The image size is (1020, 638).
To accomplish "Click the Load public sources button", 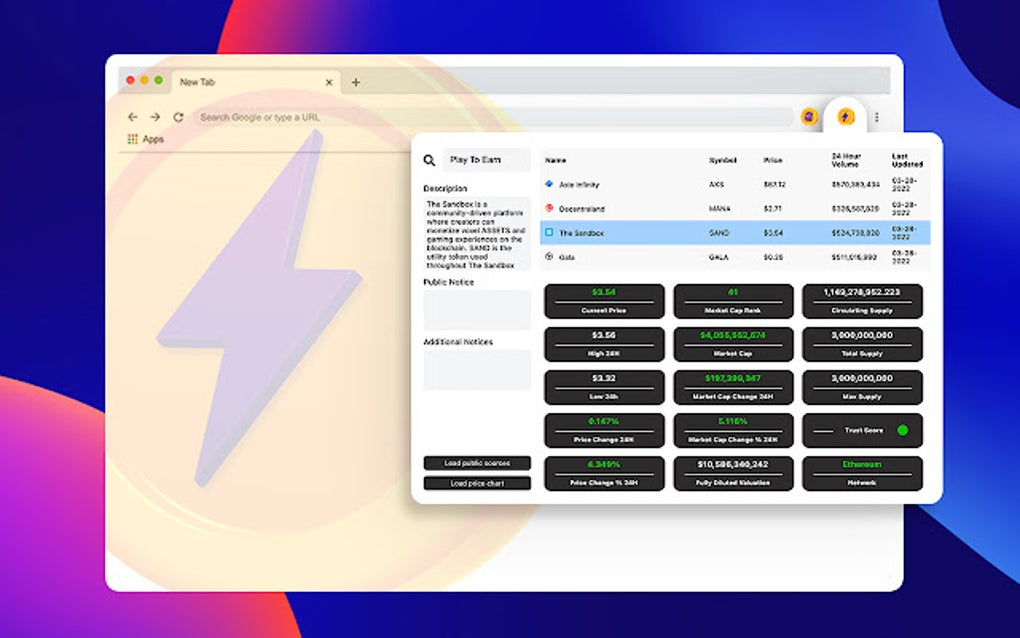I will (x=477, y=463).
